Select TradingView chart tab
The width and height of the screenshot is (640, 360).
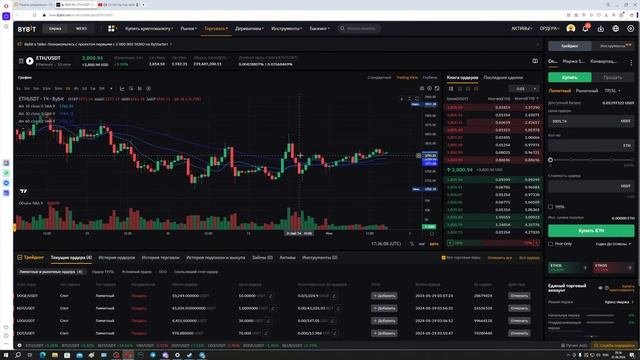407,77
